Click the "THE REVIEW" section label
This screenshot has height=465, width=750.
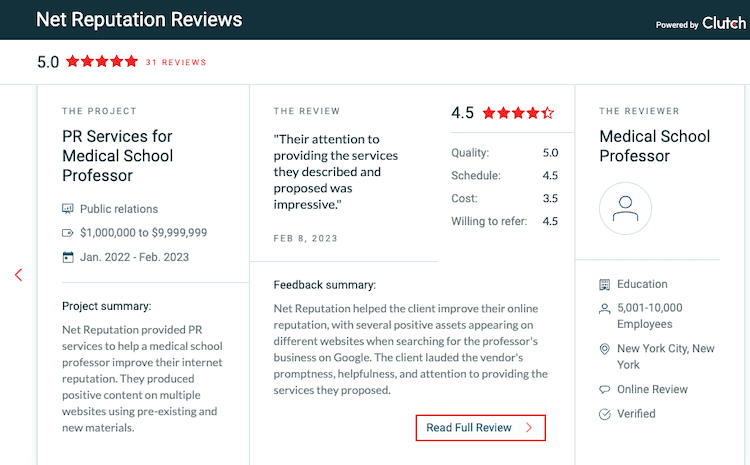(x=307, y=111)
